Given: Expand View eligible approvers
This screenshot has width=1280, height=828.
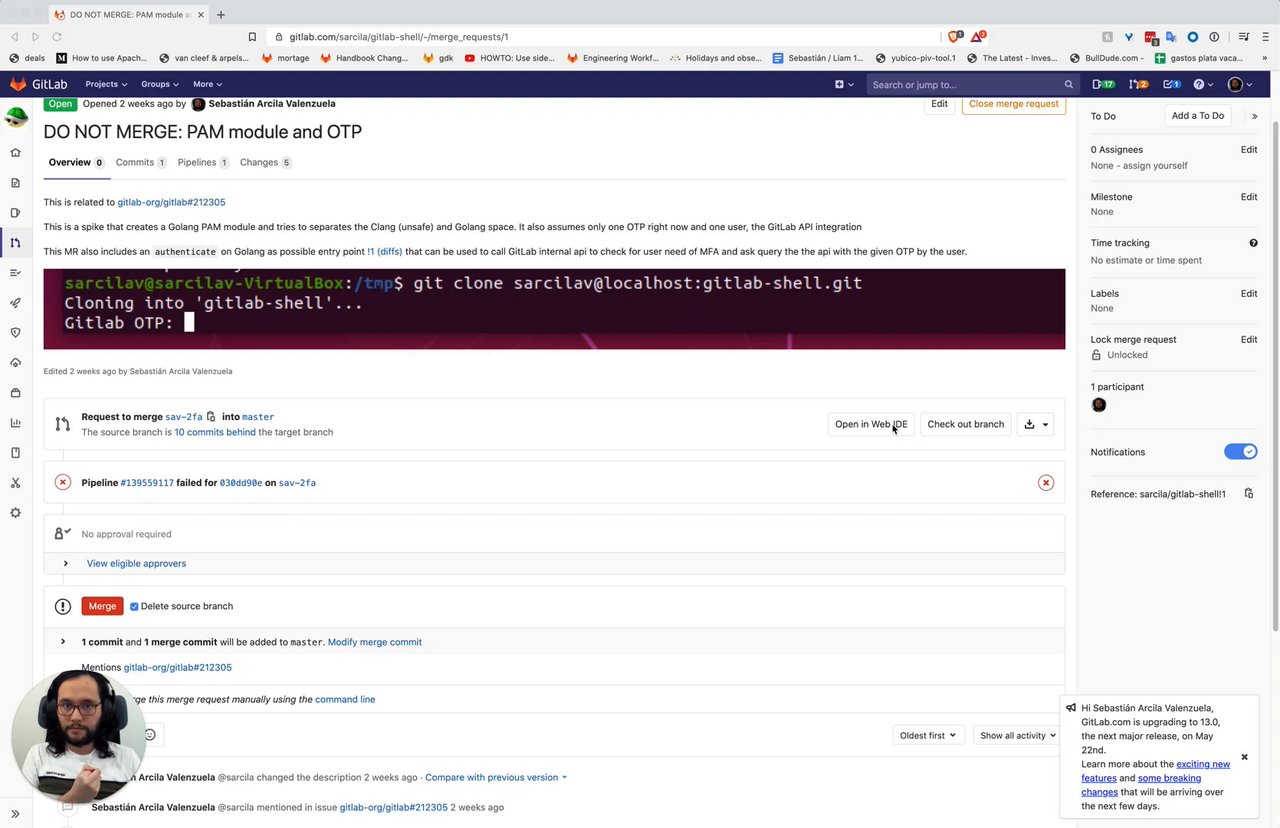Looking at the screenshot, I should coord(136,563).
